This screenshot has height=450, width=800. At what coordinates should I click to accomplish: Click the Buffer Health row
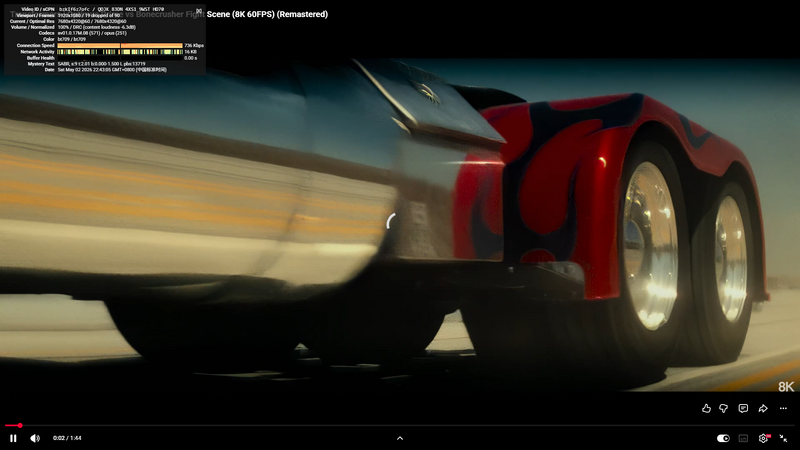(105, 58)
